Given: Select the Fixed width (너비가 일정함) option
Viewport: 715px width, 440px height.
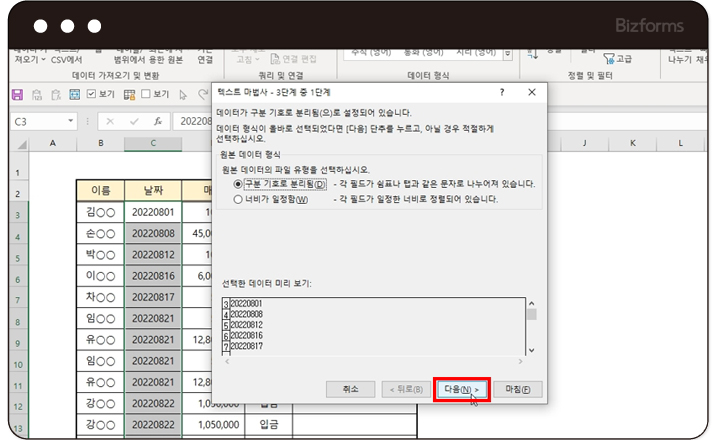Looking at the screenshot, I should 238,198.
